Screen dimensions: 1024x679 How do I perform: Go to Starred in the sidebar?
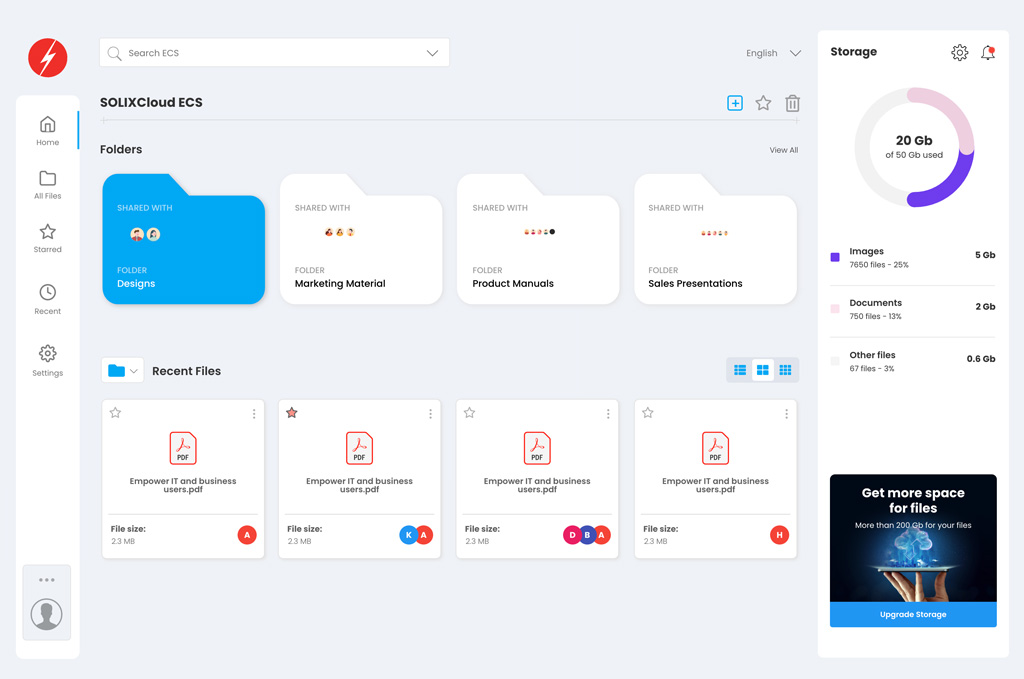point(48,238)
